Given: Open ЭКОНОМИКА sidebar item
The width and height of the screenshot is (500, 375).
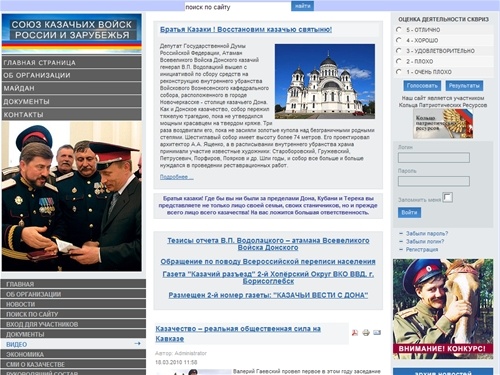Looking at the screenshot, I should tap(74, 354).
